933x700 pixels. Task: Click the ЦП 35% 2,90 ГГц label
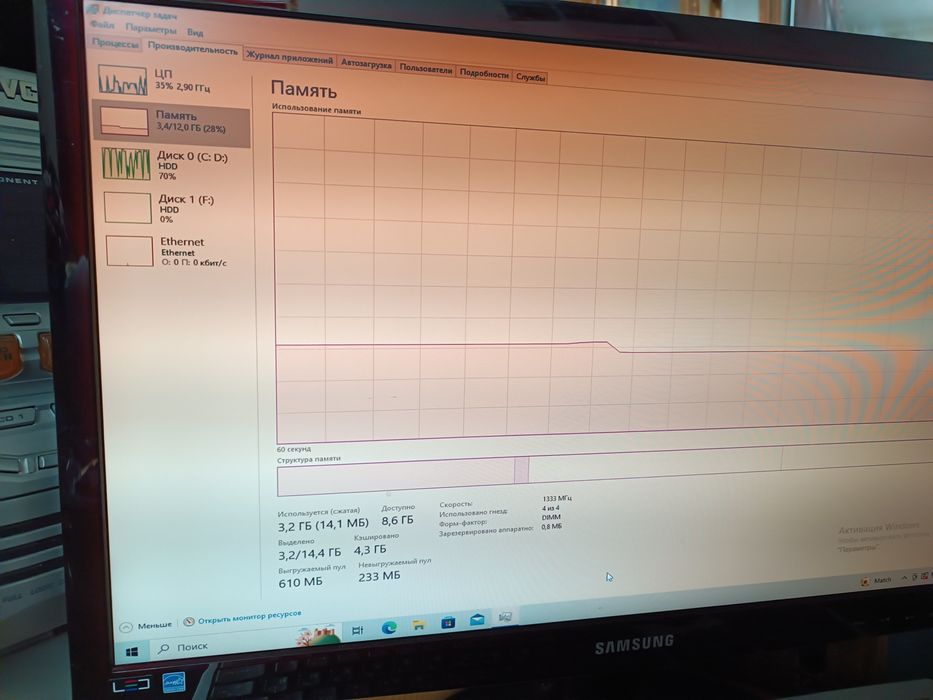coord(182,80)
